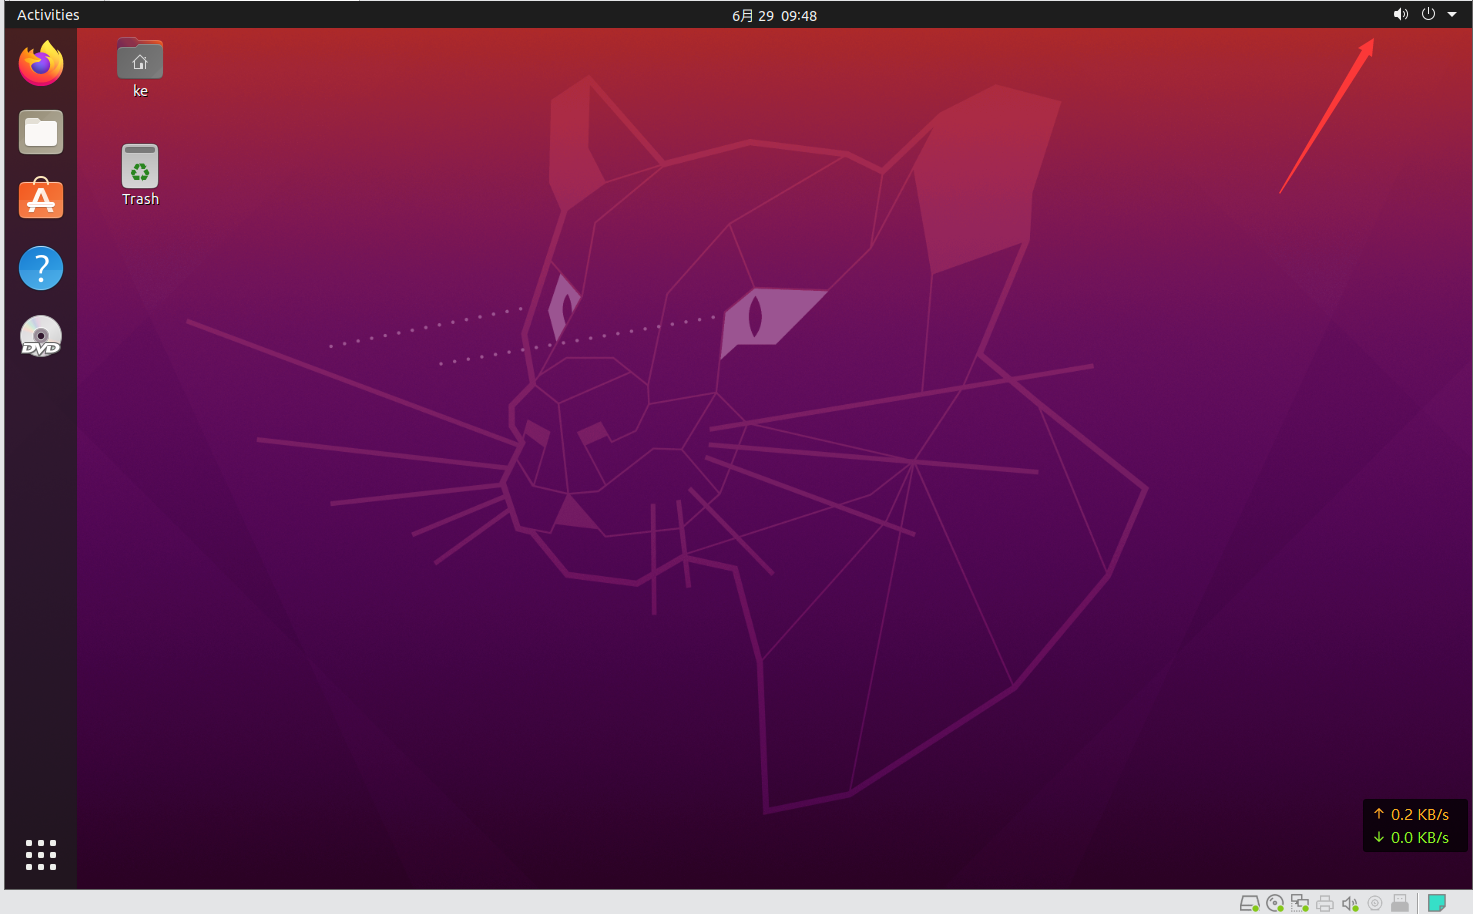Open the Activities overview
The image size is (1473, 914).
pyautogui.click(x=47, y=14)
